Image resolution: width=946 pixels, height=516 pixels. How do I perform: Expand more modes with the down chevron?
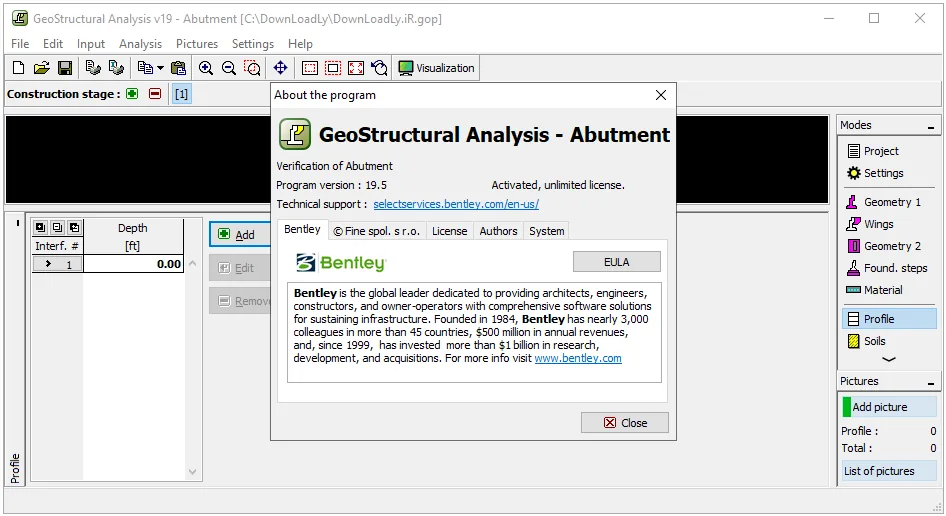click(889, 359)
